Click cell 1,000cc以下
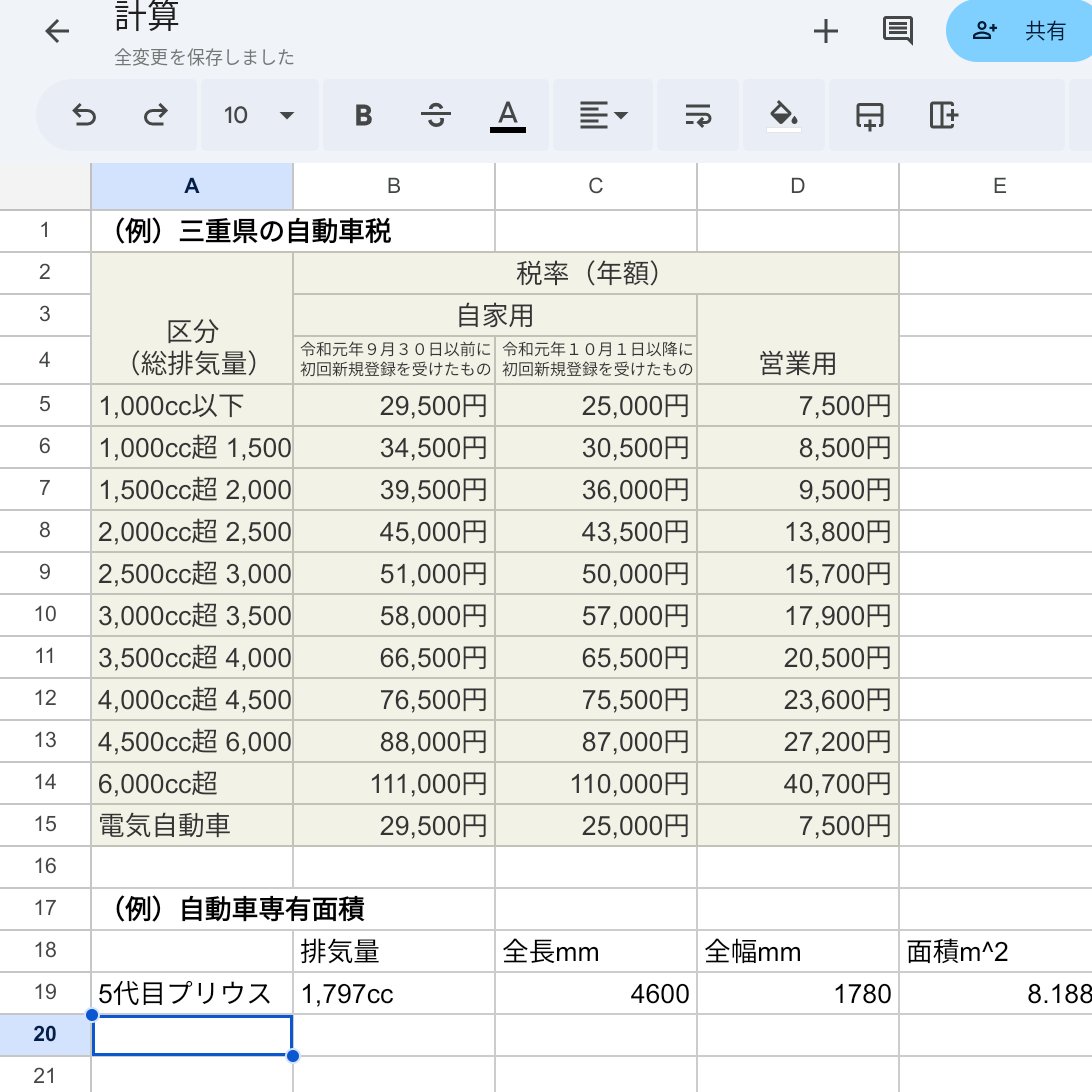The width and height of the screenshot is (1092, 1092). (192, 405)
